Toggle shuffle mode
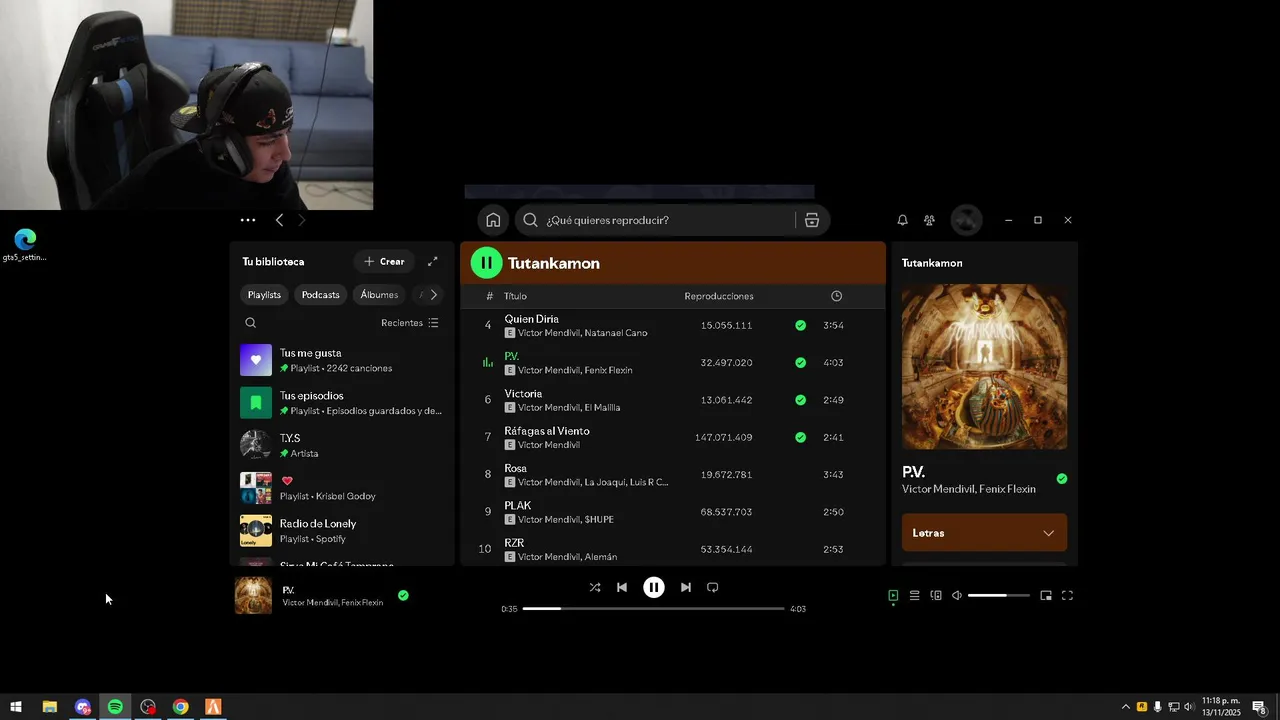The width and height of the screenshot is (1280, 720). 595,587
